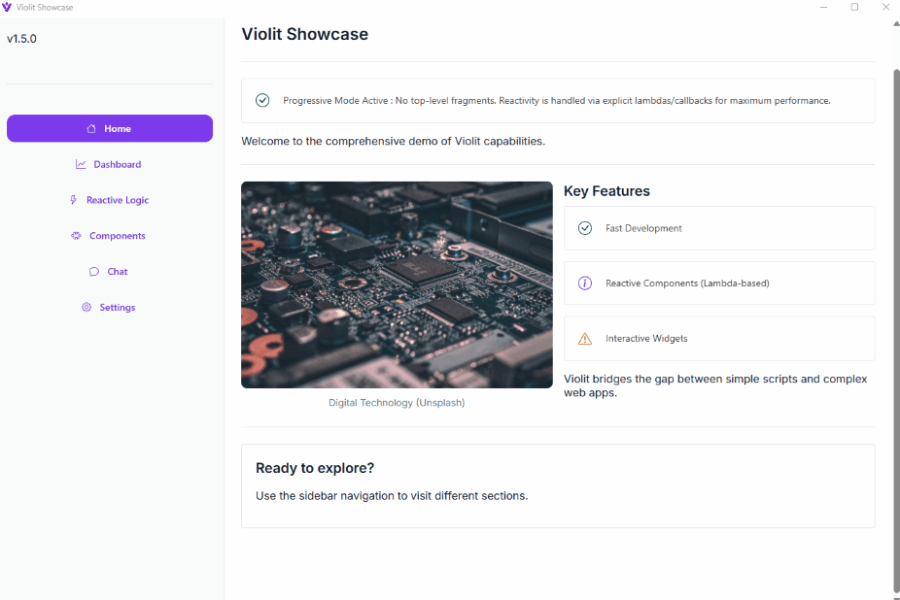Open Chat via the speech bubble icon

(x=92, y=271)
